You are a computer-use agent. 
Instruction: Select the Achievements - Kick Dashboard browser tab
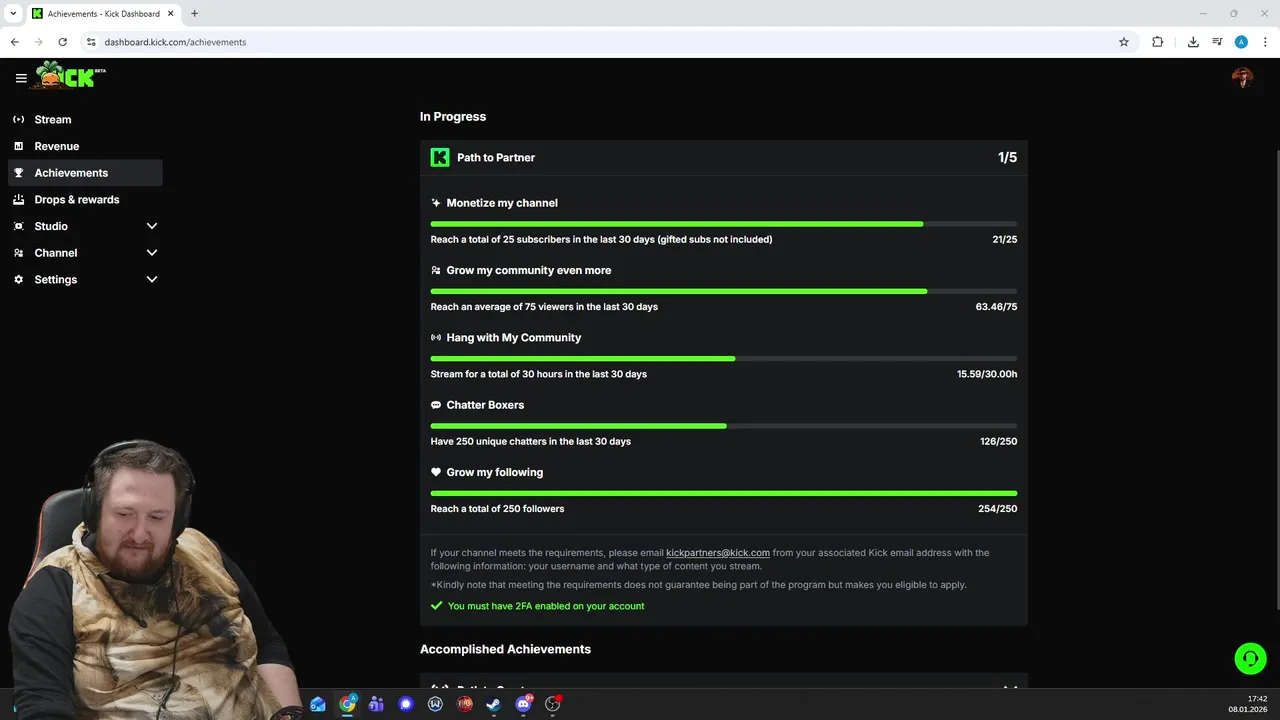[103, 14]
